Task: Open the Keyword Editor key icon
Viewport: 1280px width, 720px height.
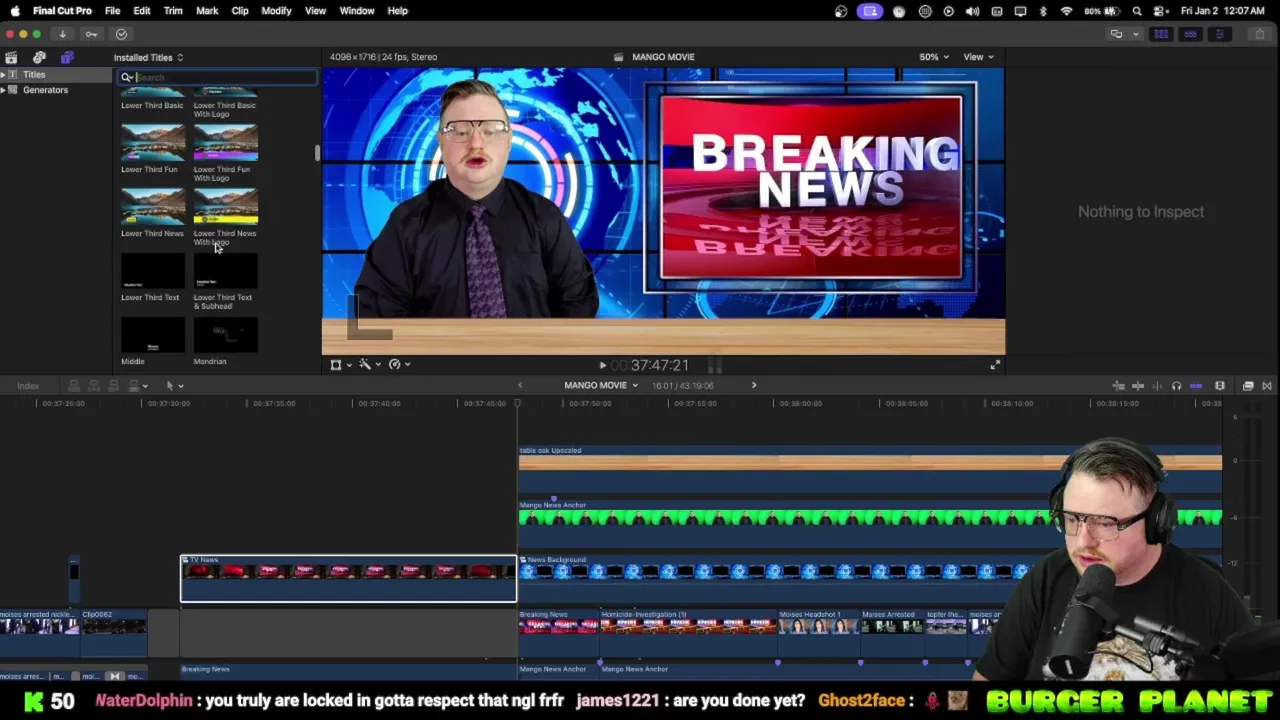Action: point(91,34)
